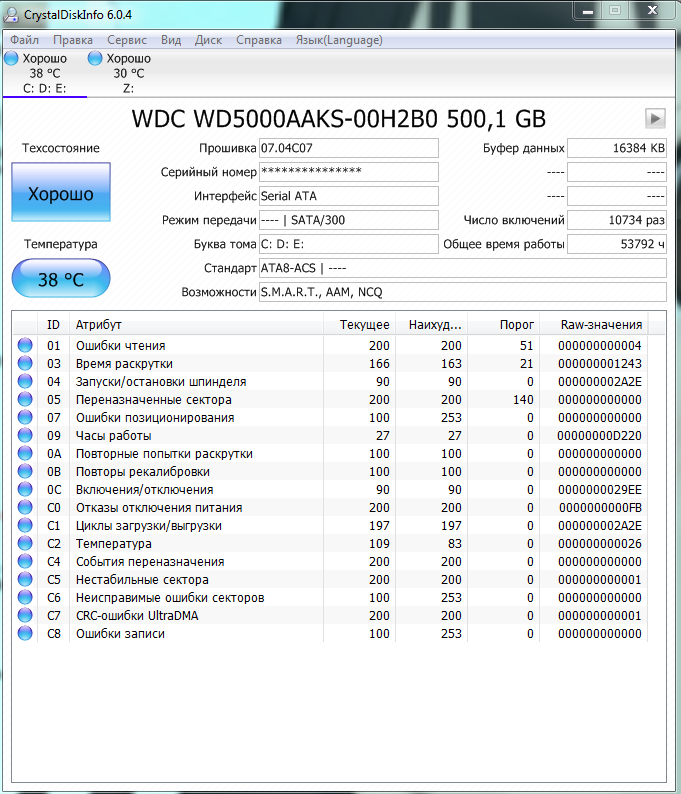This screenshot has width=681, height=794.
Task: Open the Язык(Language) menu
Action: [x=339, y=40]
